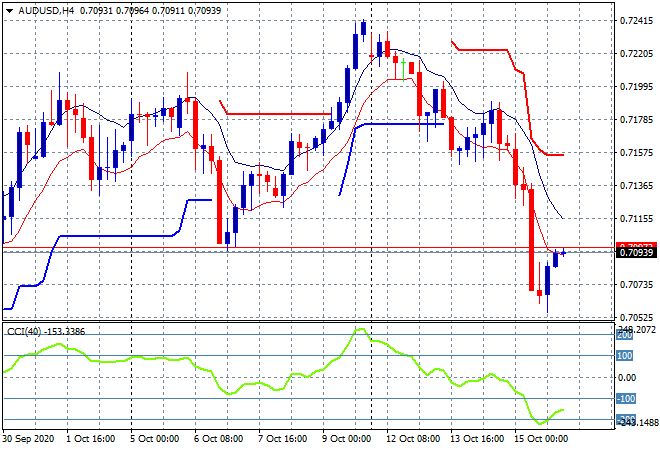Screen dimensions: 660x450
Task: Click the -200 level label in CCI panel
Action: coord(625,419)
